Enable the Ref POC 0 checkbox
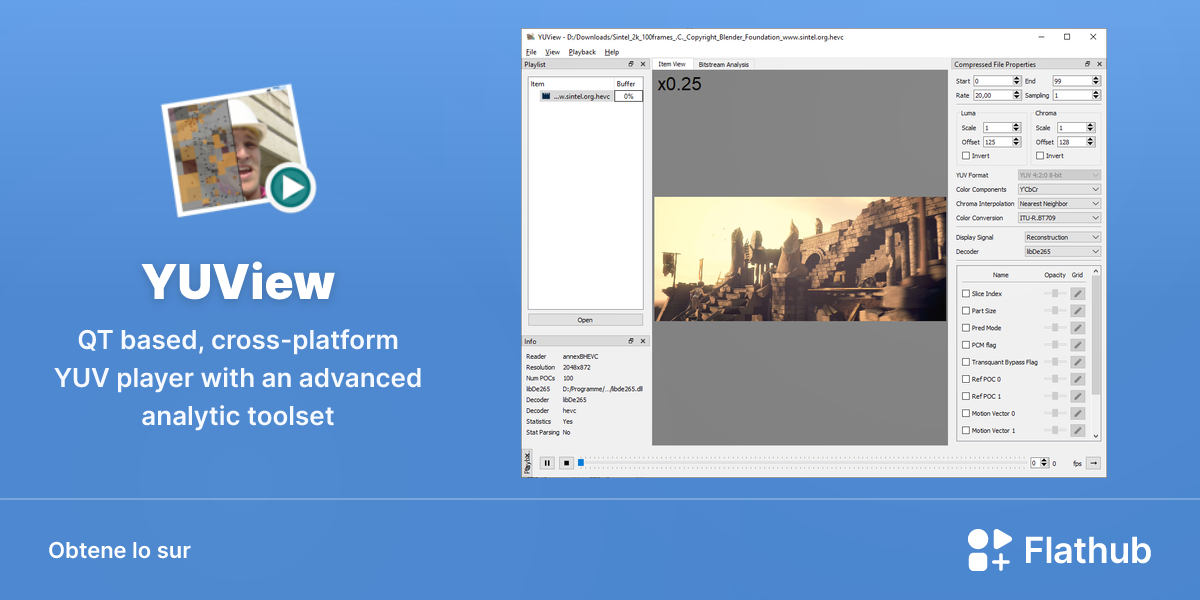The height and width of the screenshot is (600, 1200). pos(966,379)
